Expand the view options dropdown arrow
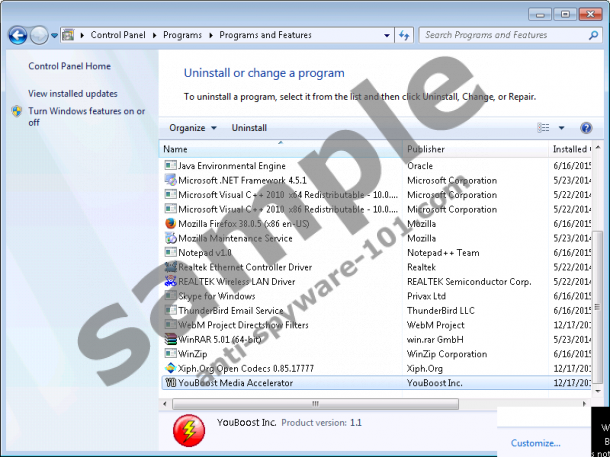This screenshot has width=610, height=457. (x=561, y=128)
